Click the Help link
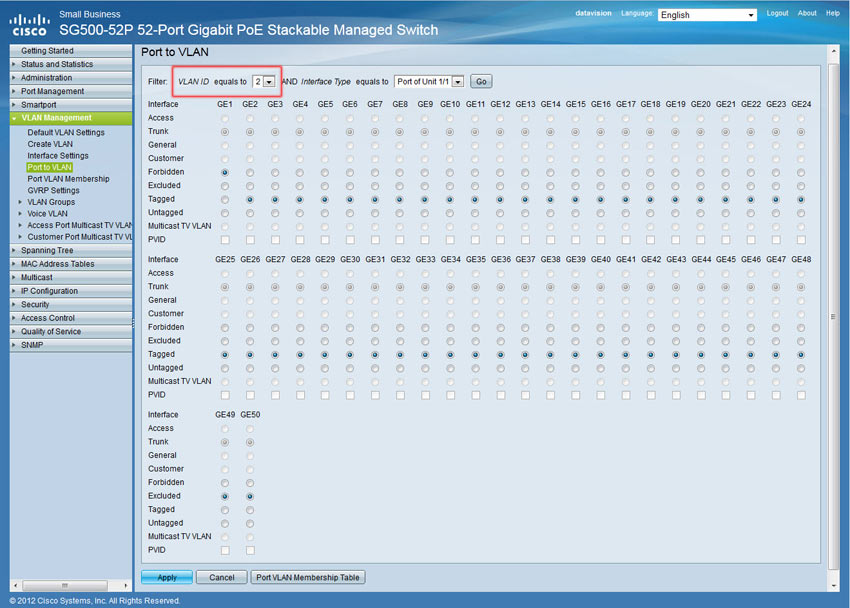This screenshot has height=608, width=850. 833,13
